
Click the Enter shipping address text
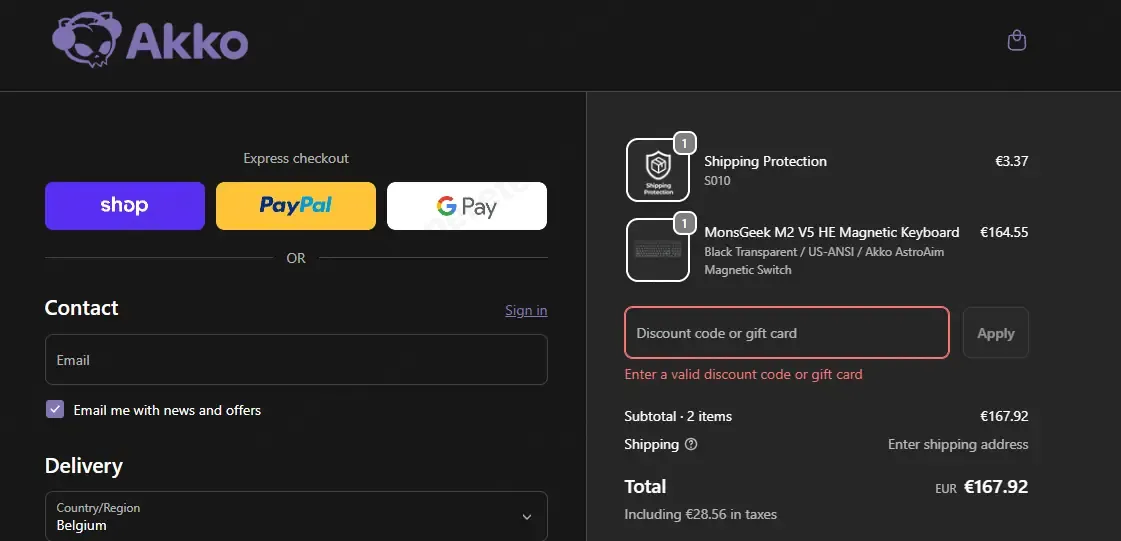958,445
